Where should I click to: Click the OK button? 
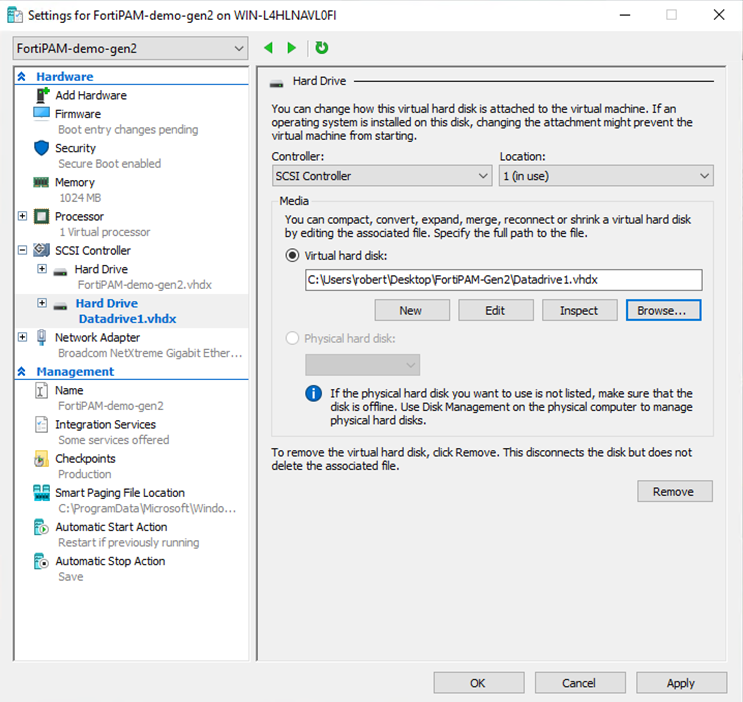tap(479, 683)
